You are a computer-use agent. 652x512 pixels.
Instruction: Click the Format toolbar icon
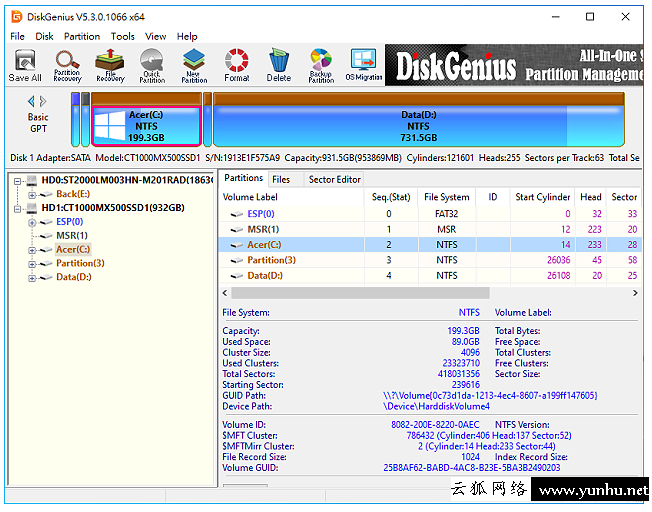click(x=237, y=65)
